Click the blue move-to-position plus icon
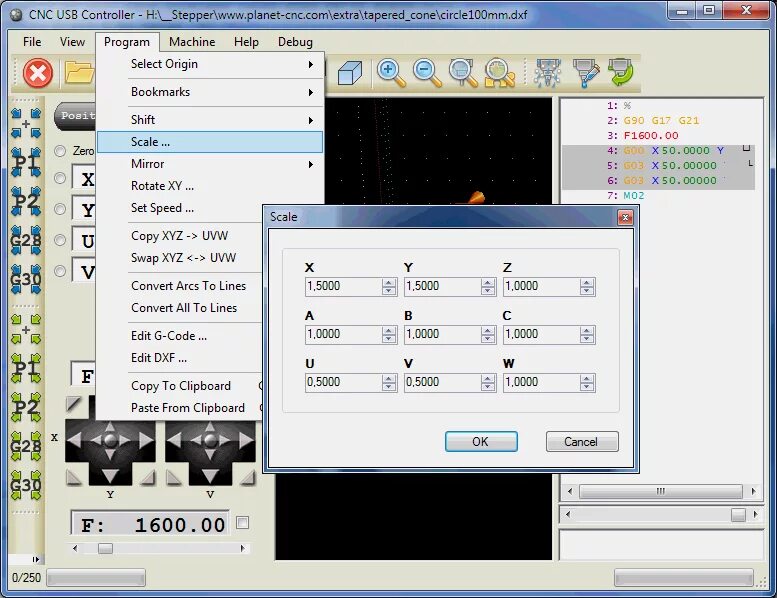Screen dimensions: 777x598 26,123
